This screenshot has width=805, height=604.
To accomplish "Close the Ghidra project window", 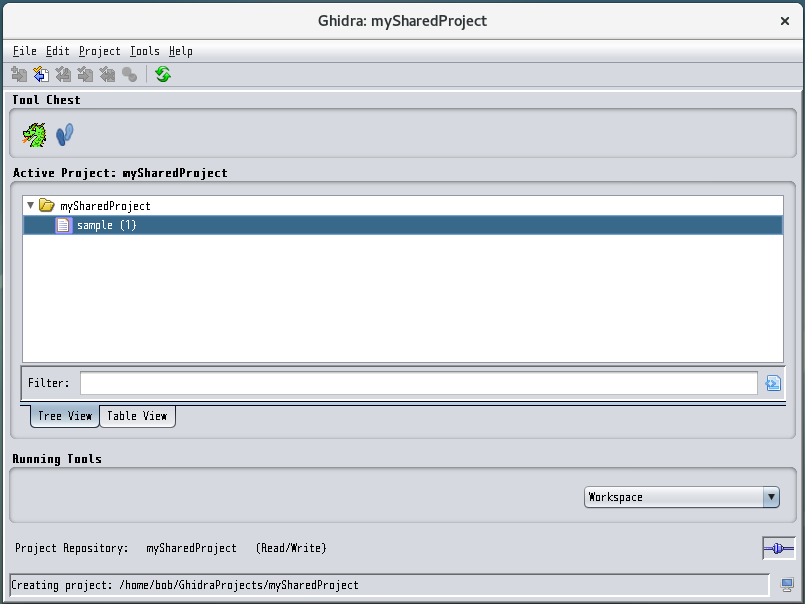I will (x=784, y=21).
